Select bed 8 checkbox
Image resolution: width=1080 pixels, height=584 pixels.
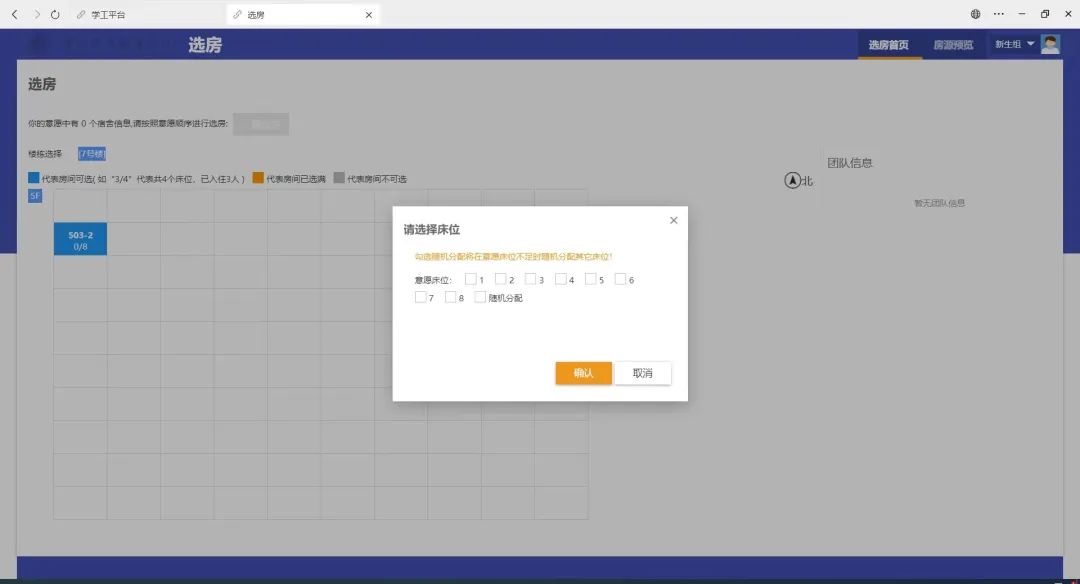click(451, 297)
